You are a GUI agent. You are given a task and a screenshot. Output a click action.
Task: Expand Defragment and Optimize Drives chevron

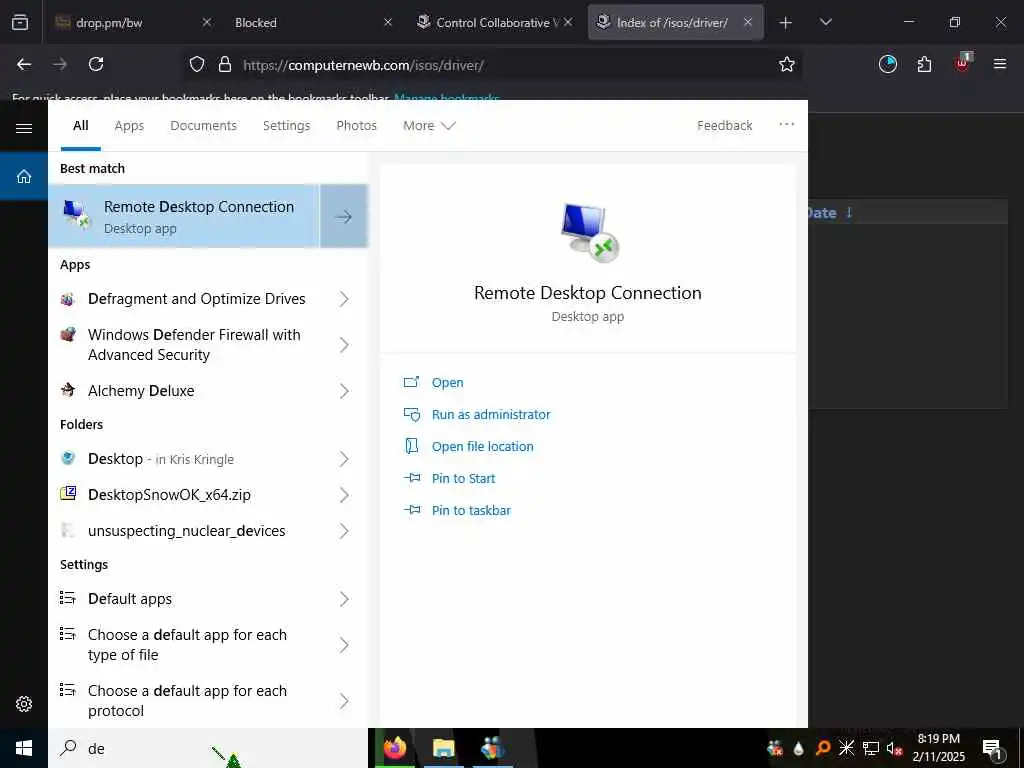pos(344,299)
